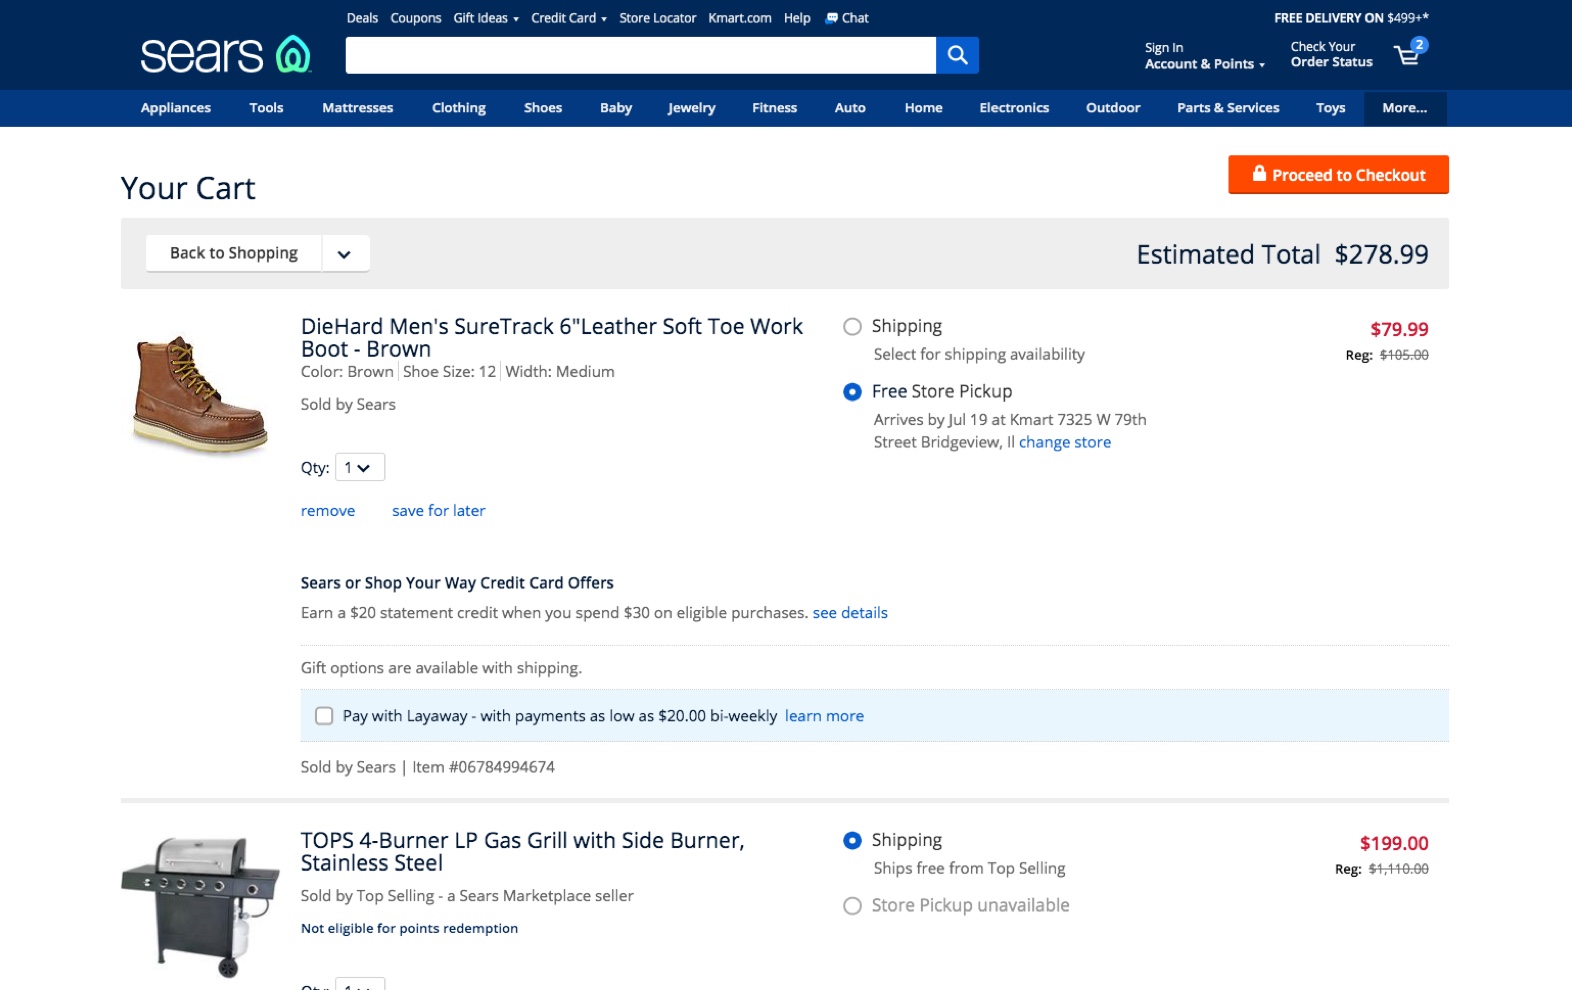
Task: Open the TOPS 4-Burner Gas Grill title
Action: [x=523, y=852]
